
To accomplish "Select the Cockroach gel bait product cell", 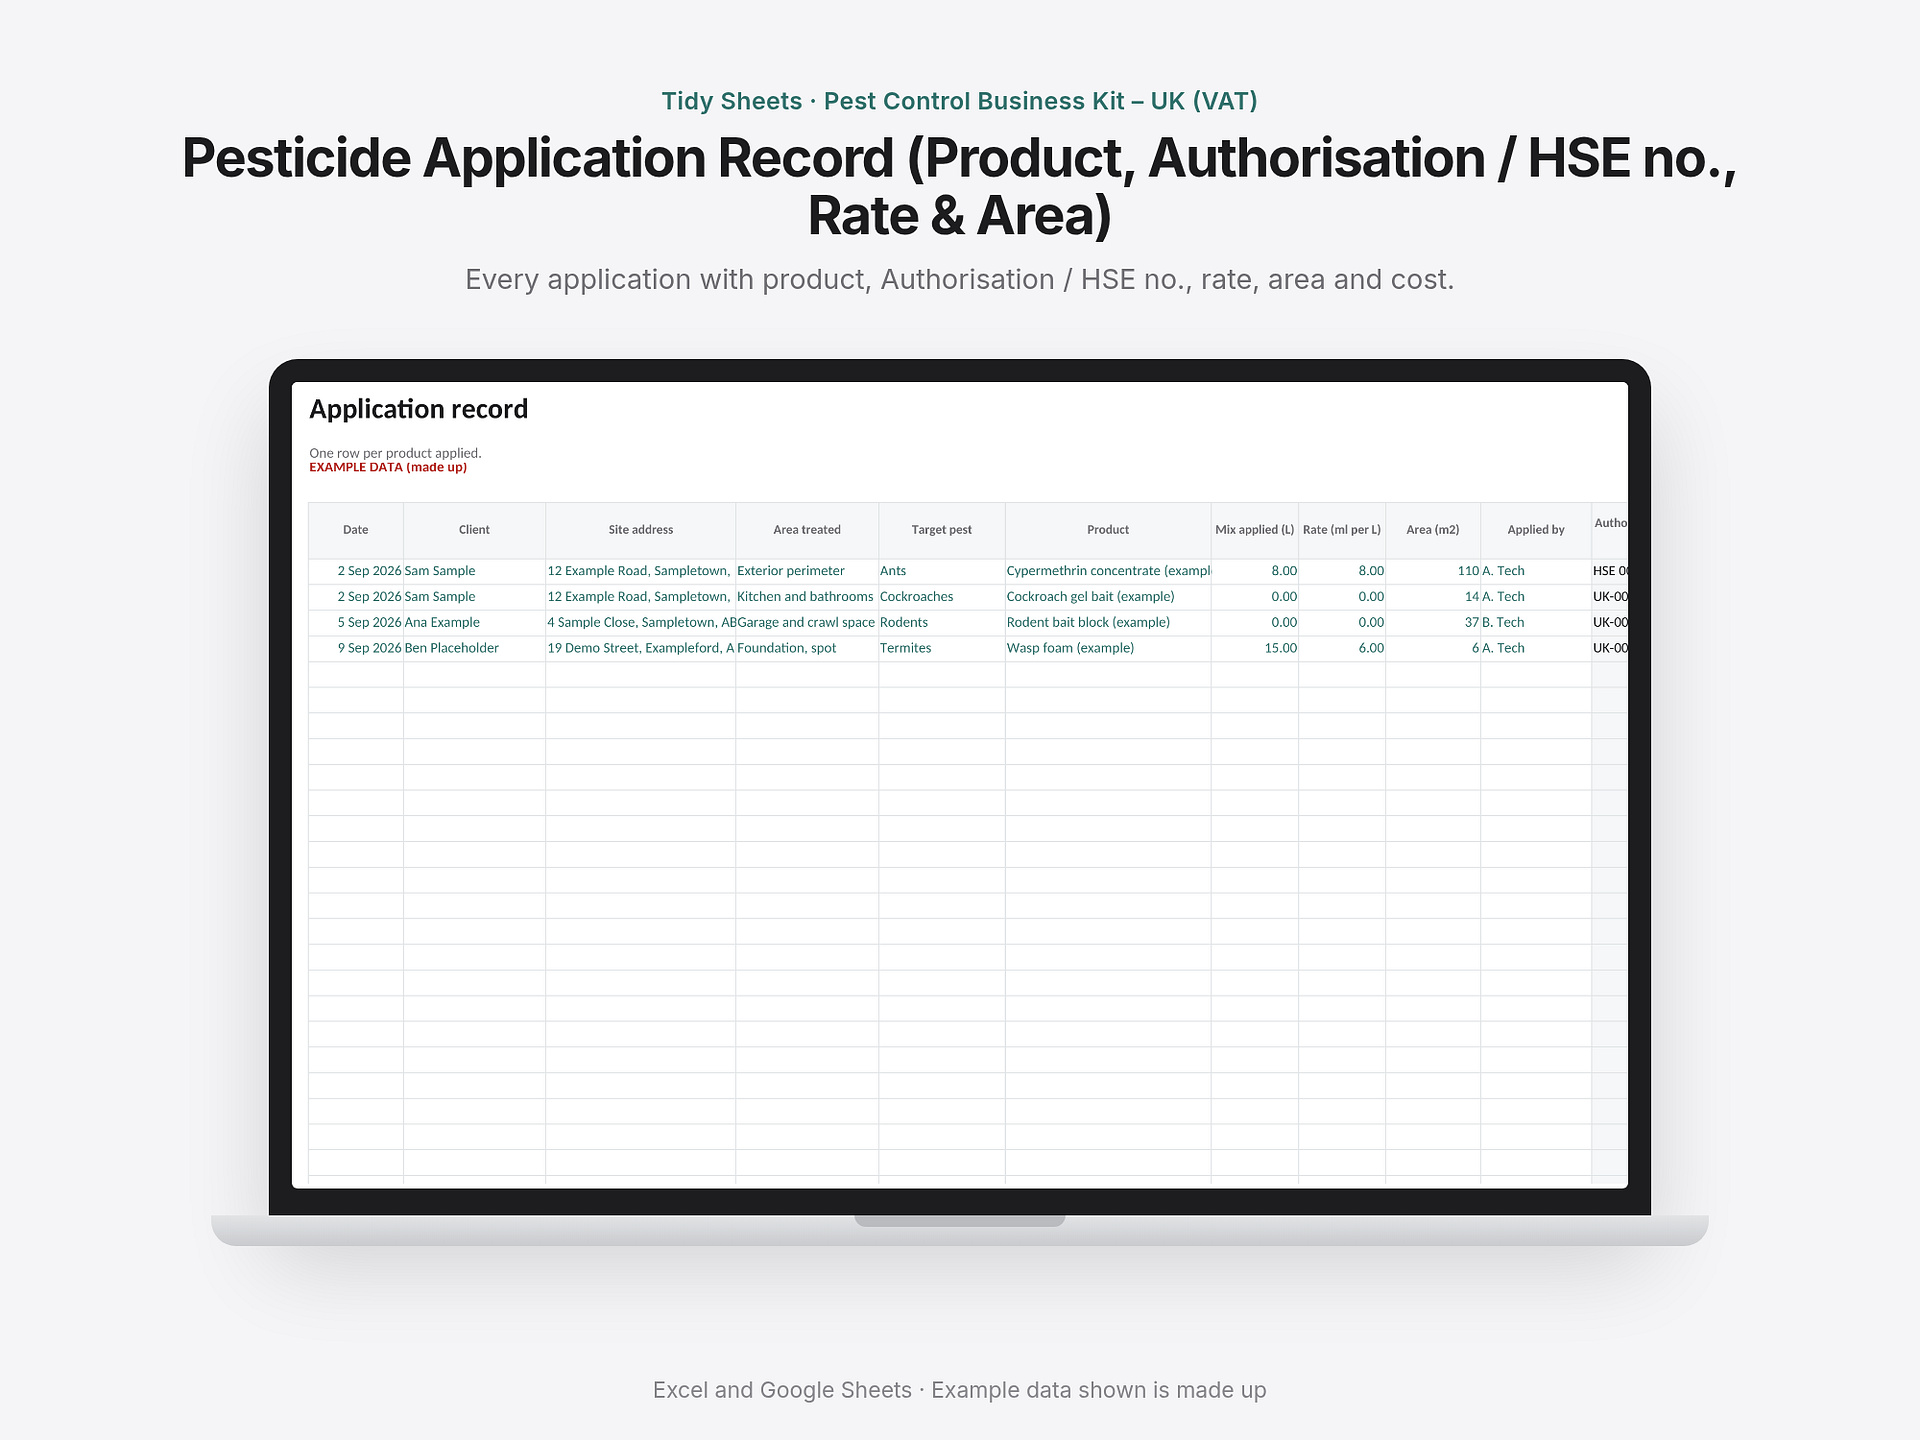I will pos(1108,597).
